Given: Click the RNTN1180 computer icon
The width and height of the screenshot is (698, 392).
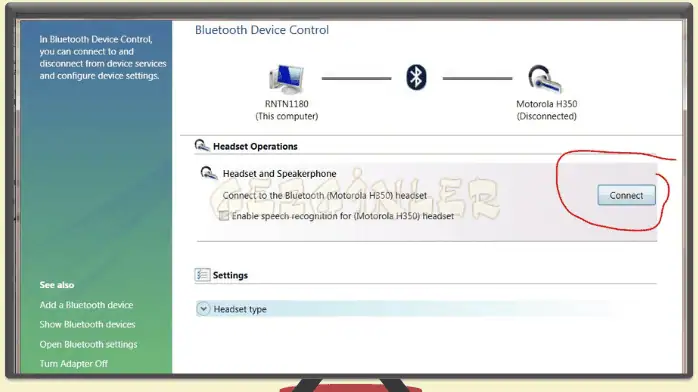Looking at the screenshot, I should click(x=286, y=79).
